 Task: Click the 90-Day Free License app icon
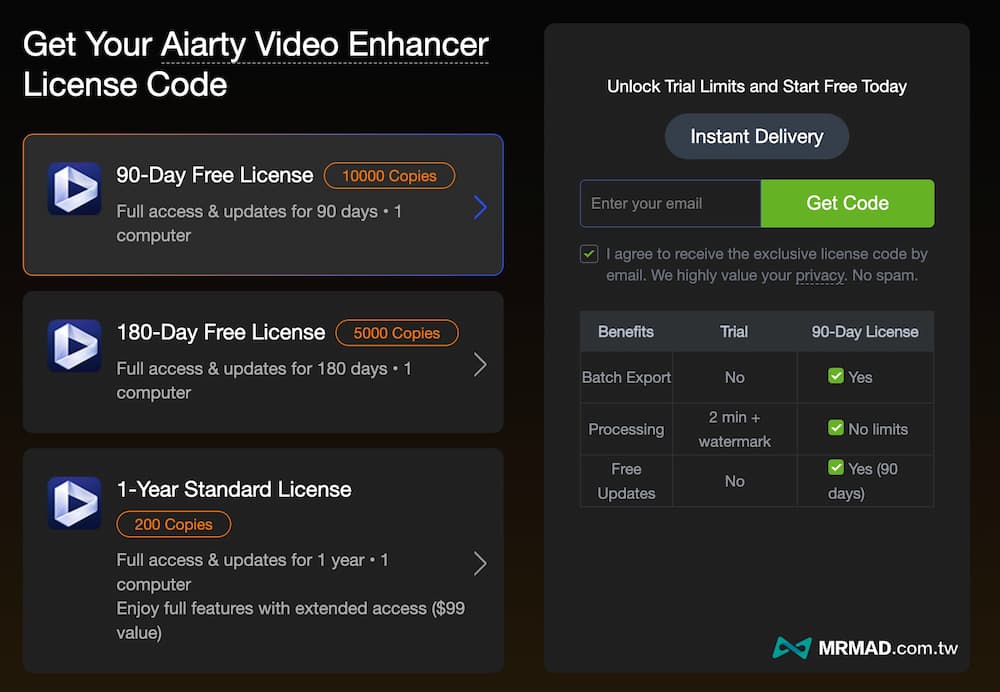click(74, 188)
